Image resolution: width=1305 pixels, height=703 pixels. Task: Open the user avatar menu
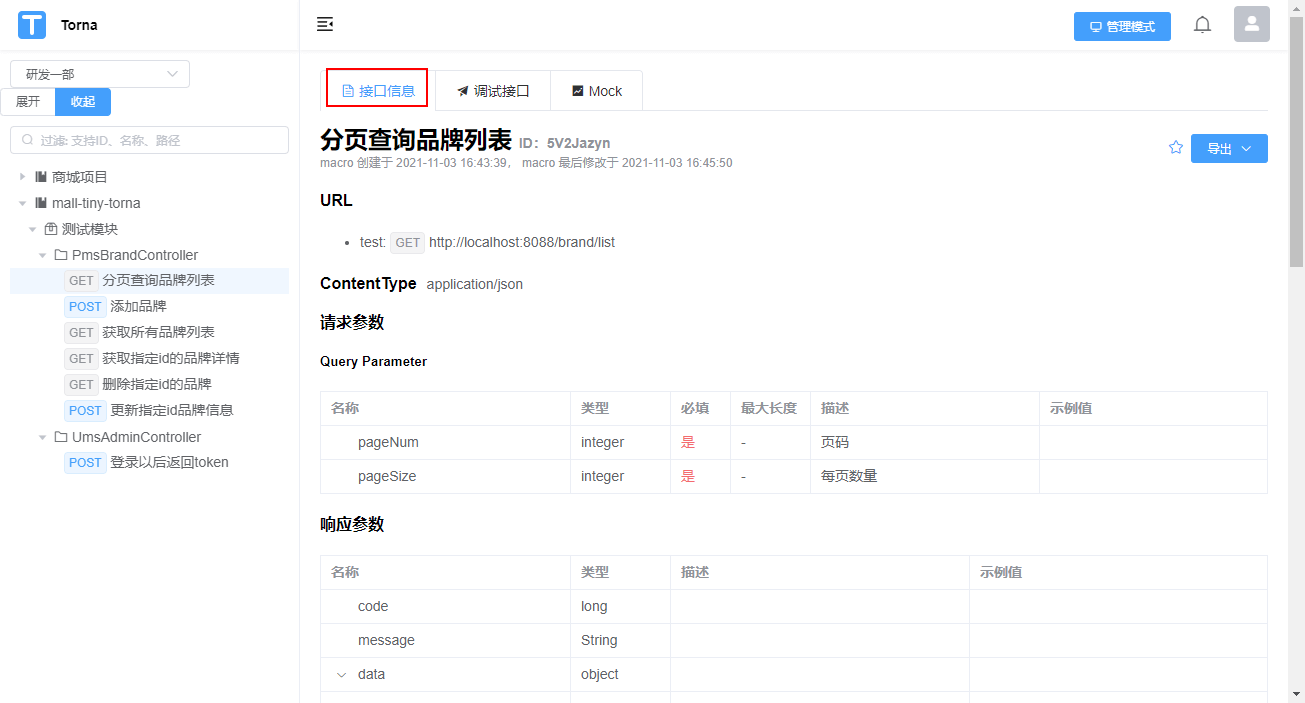pos(1252,24)
